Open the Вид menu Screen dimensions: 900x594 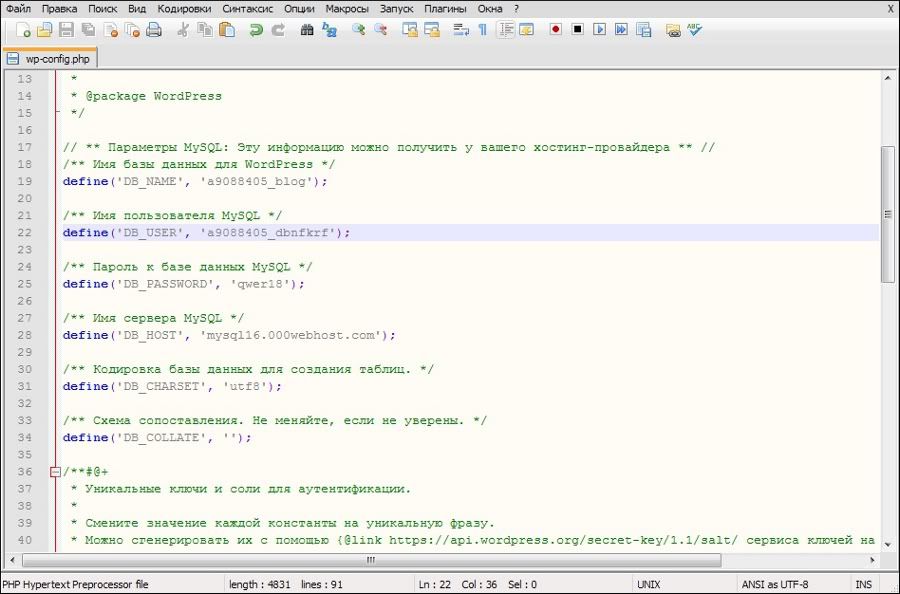[137, 9]
